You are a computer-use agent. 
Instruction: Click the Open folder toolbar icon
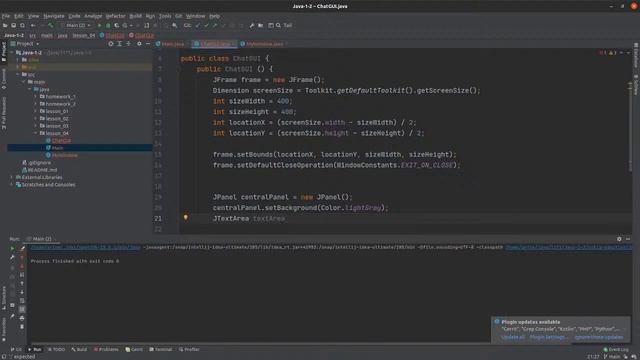[5, 25]
